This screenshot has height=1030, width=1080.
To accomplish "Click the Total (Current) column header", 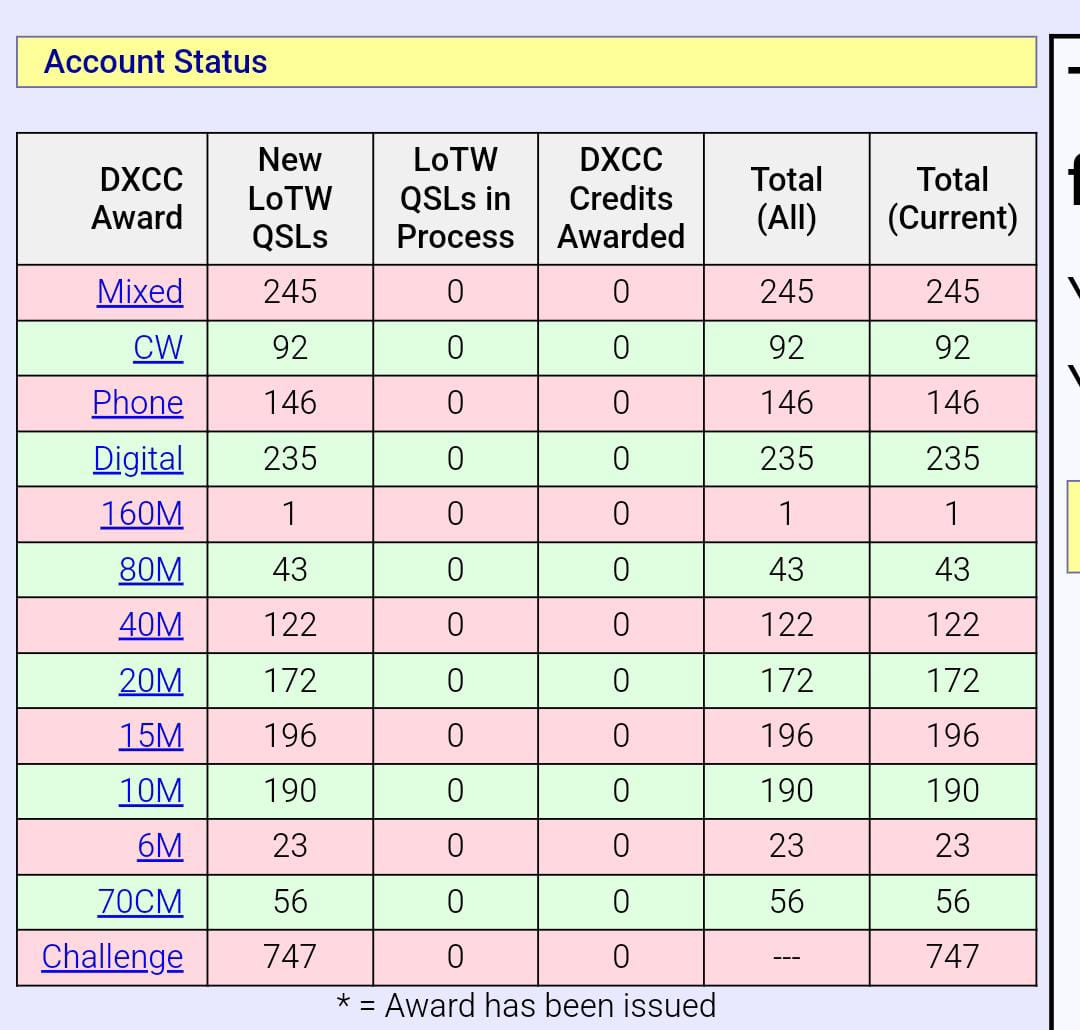I will [x=953, y=198].
